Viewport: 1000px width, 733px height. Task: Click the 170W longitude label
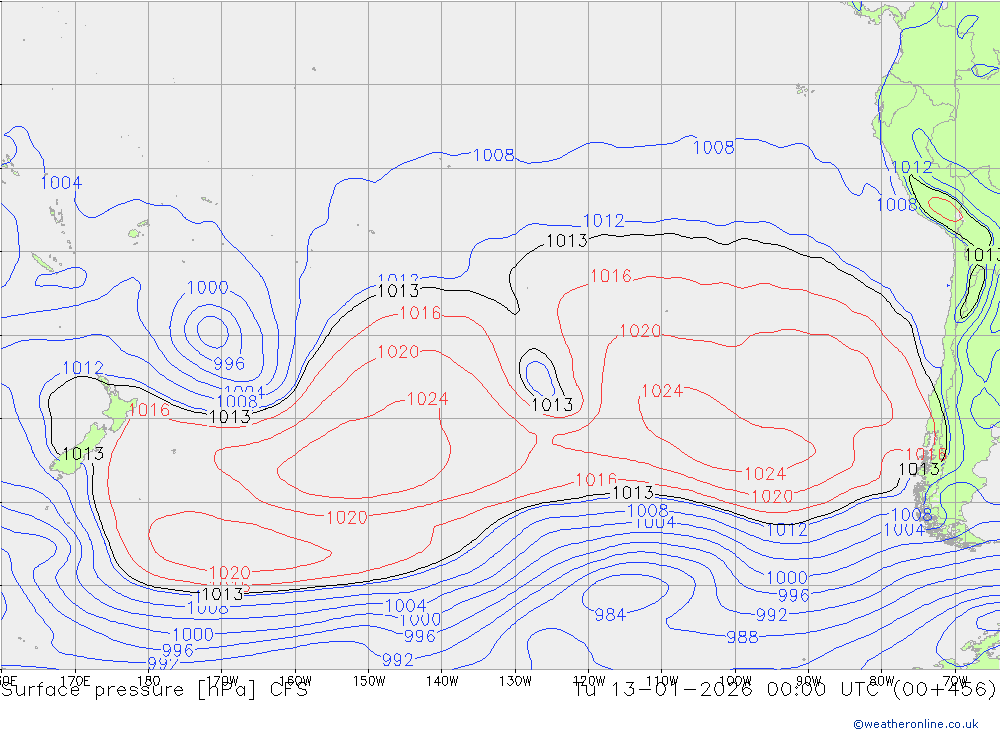coord(221,680)
